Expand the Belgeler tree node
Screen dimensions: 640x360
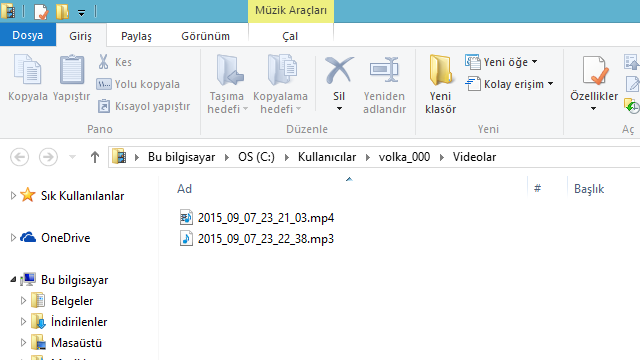[x=23, y=301]
